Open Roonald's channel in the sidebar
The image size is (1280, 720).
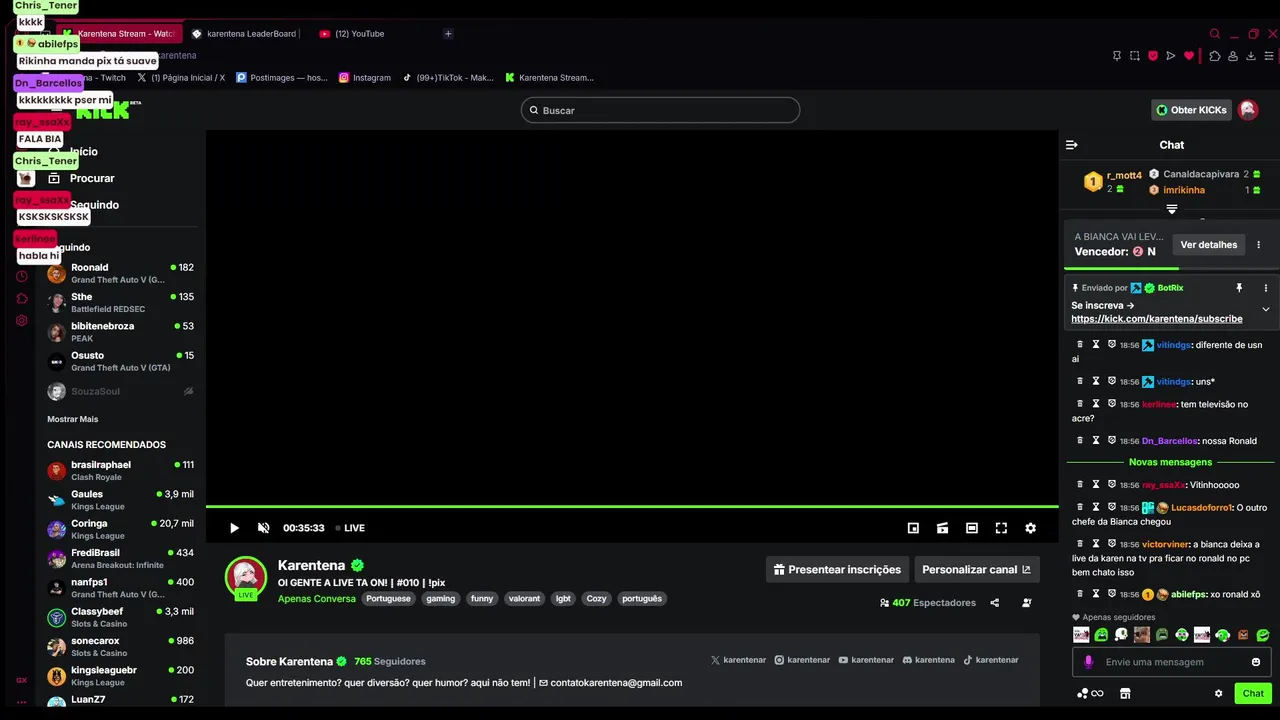(x=121, y=273)
